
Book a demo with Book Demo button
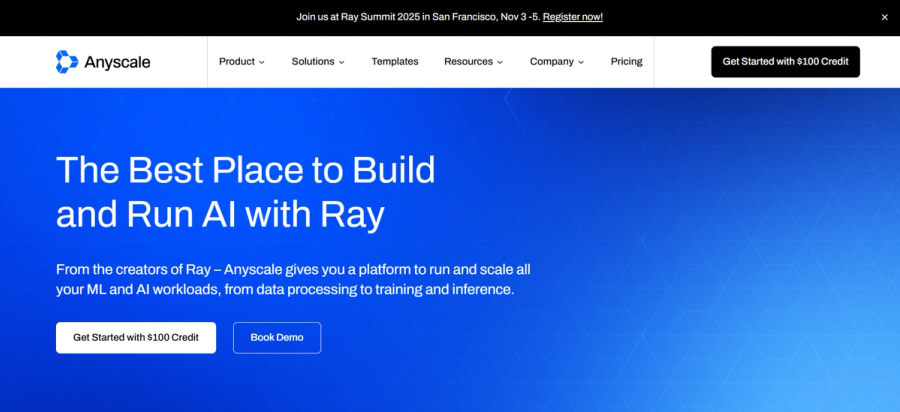pyautogui.click(x=277, y=337)
